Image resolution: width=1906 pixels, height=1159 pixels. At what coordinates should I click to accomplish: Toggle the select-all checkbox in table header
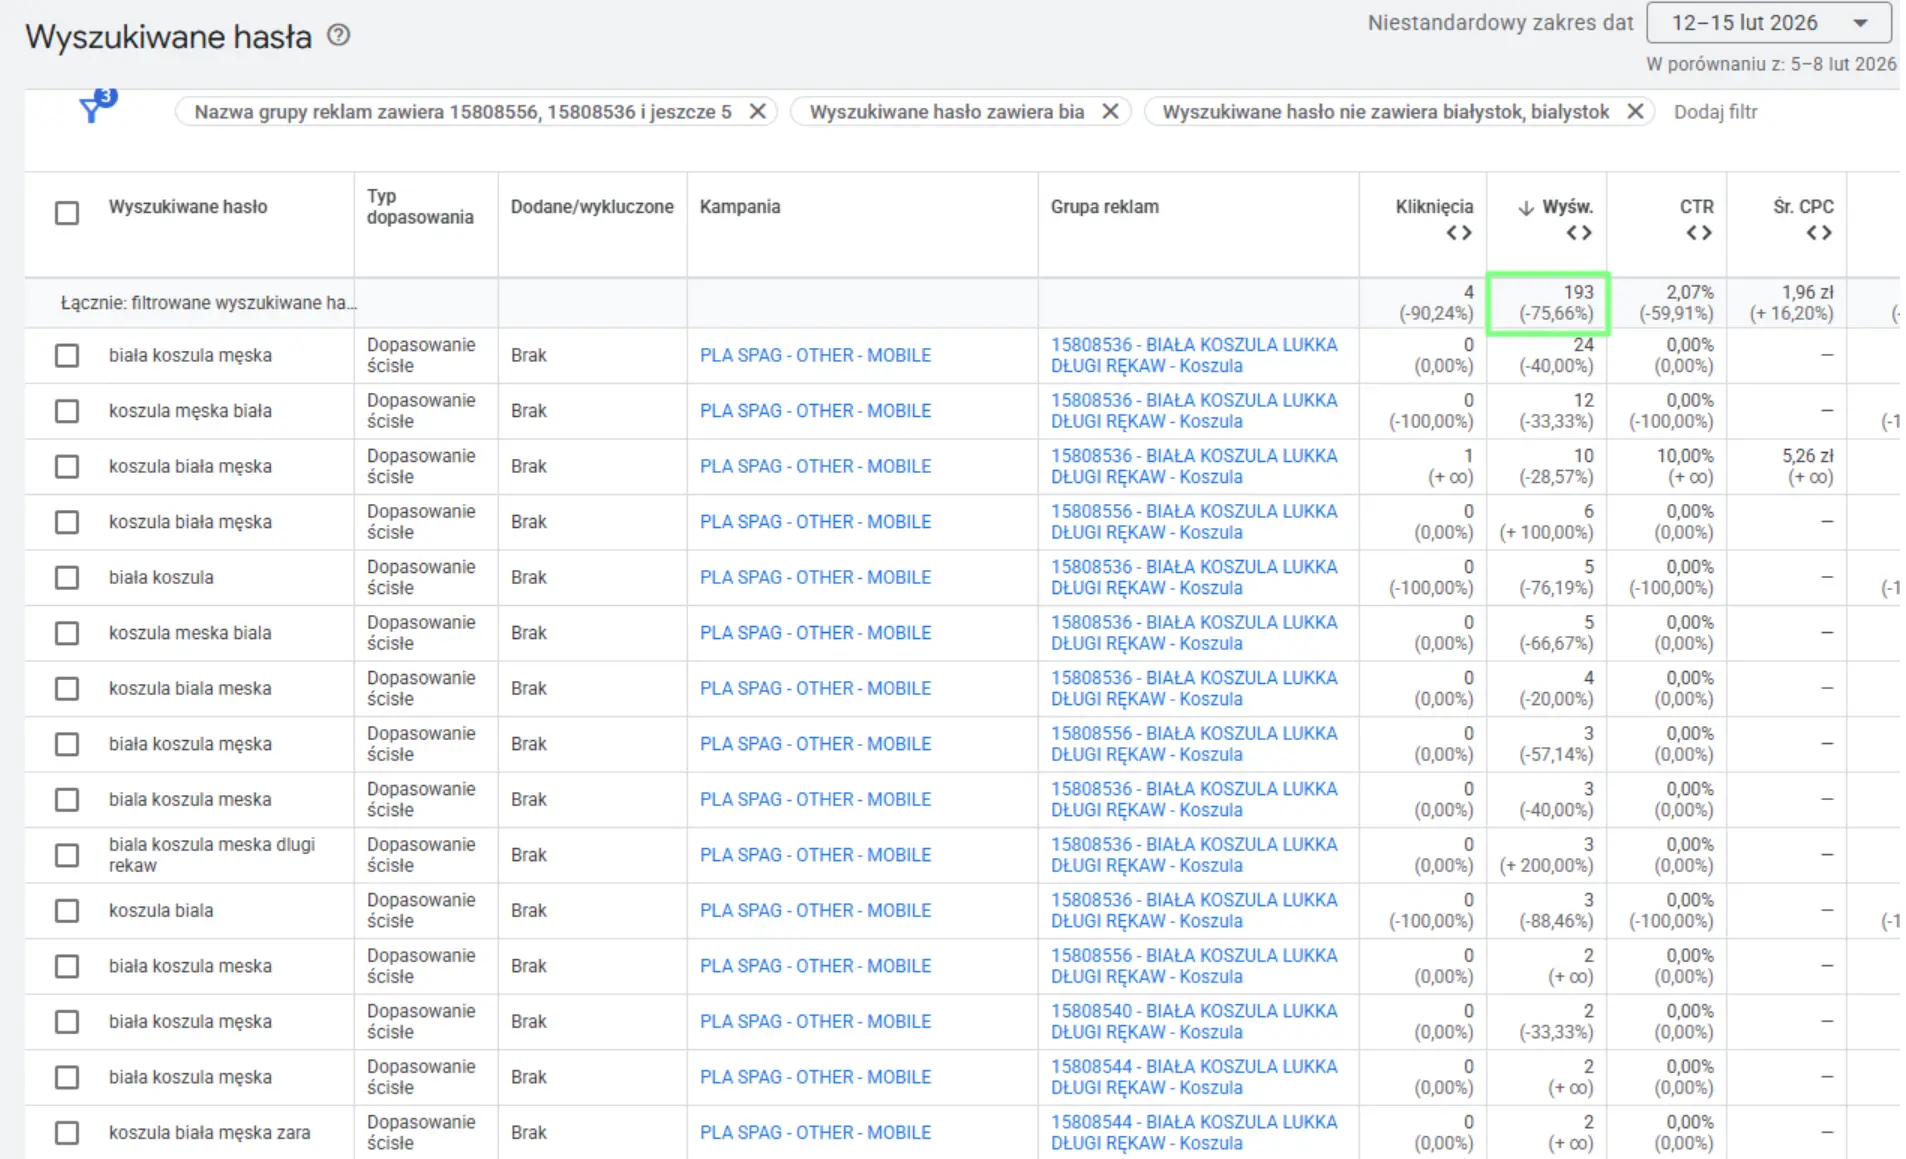click(67, 213)
